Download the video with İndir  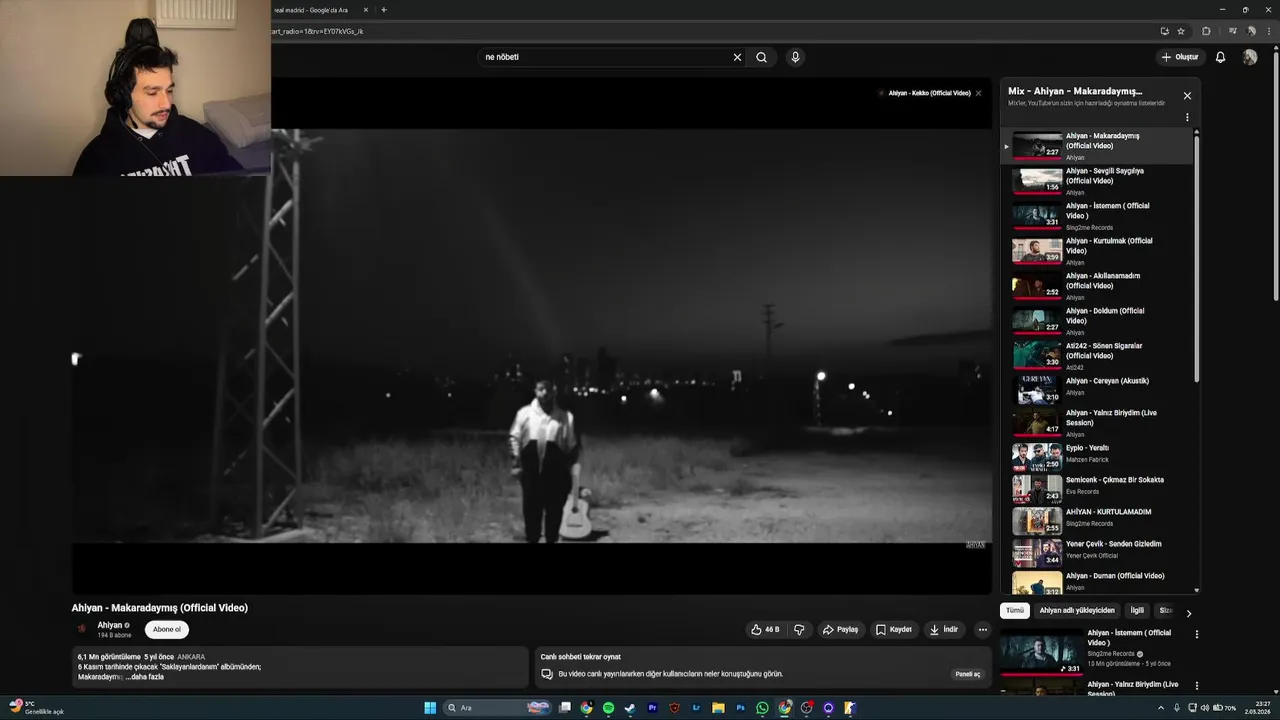pyautogui.click(x=944, y=630)
